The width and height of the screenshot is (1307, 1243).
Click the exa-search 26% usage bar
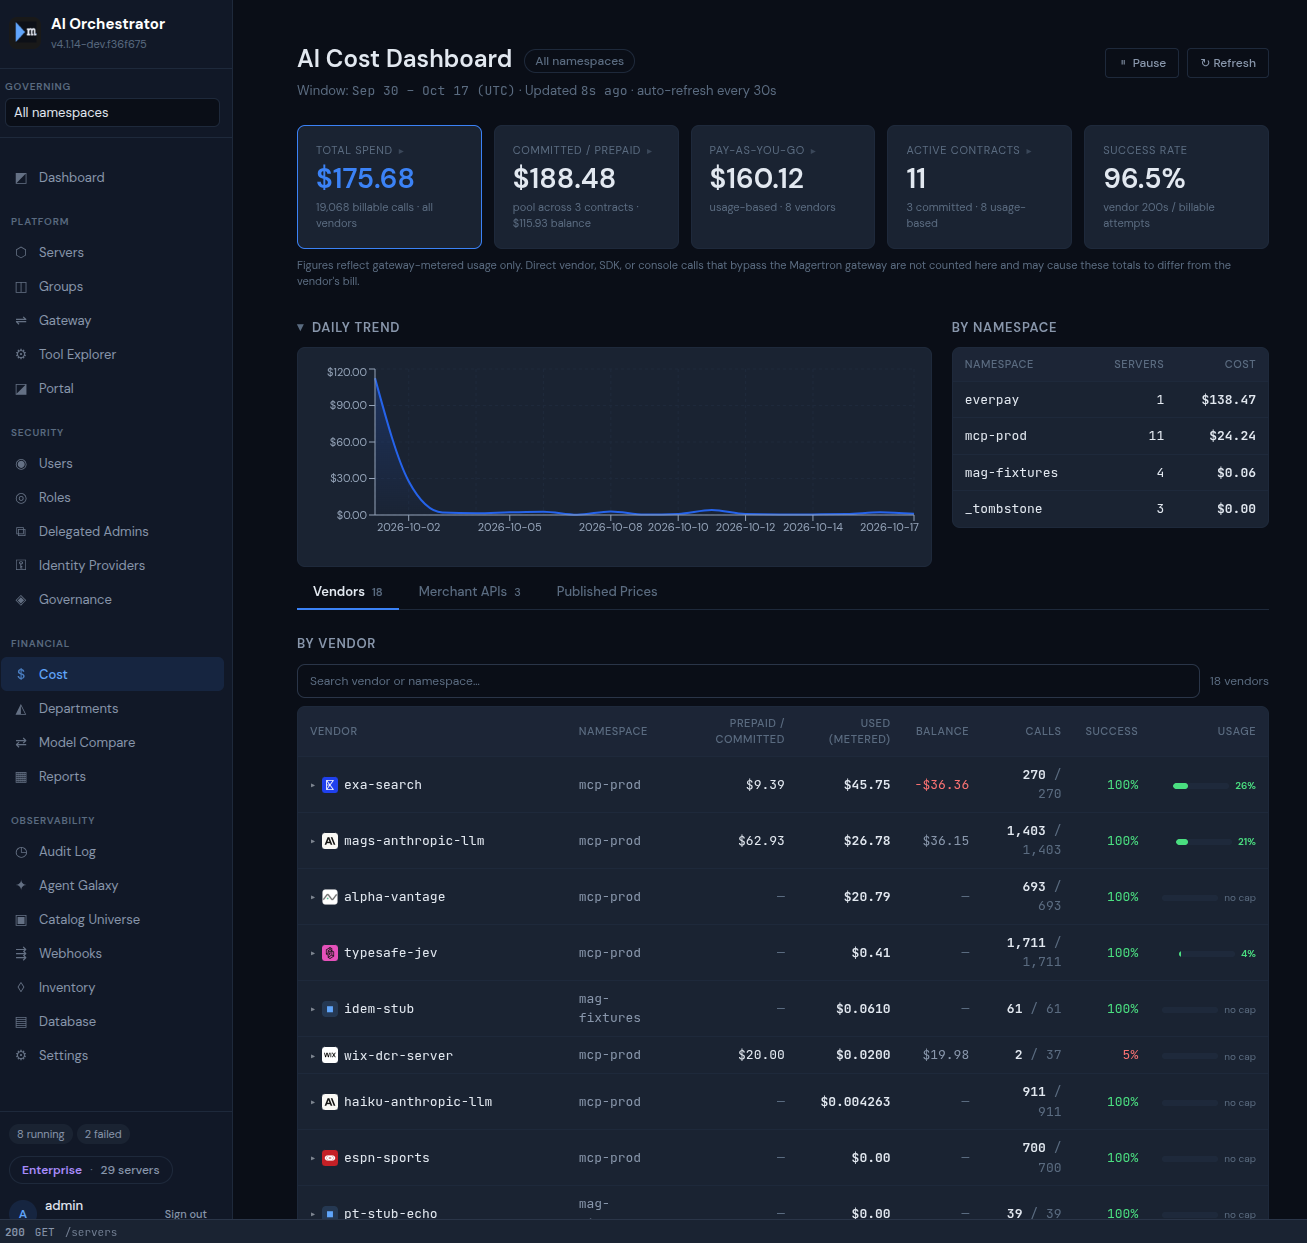click(x=1200, y=786)
